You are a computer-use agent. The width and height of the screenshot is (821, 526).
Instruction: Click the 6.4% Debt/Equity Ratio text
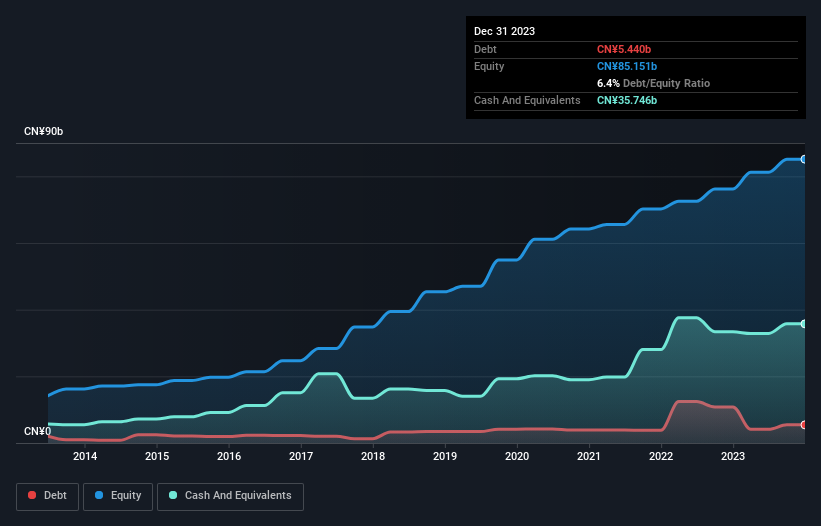pos(653,83)
